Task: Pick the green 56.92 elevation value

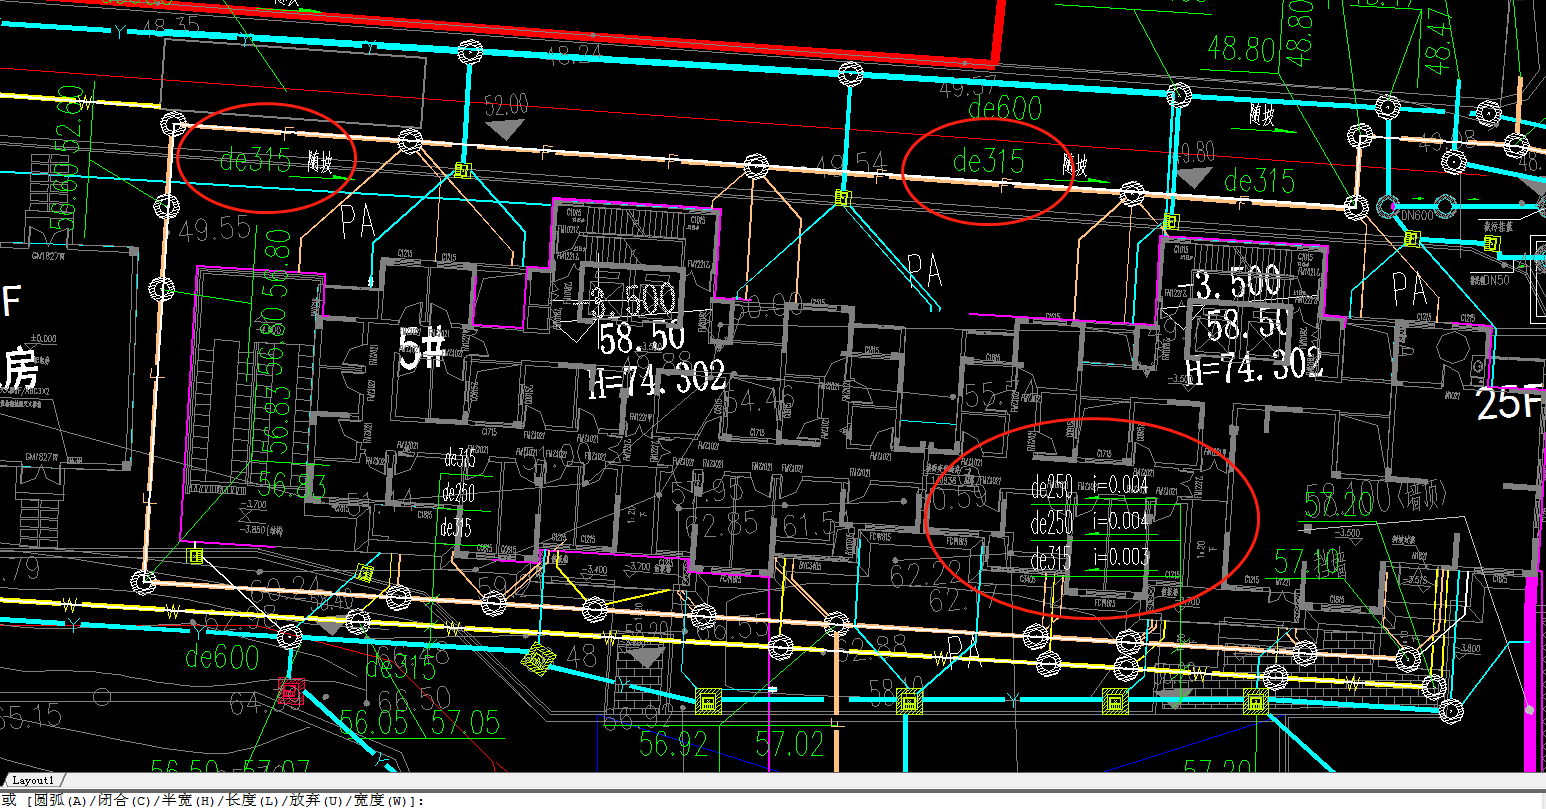Action: 673,743
